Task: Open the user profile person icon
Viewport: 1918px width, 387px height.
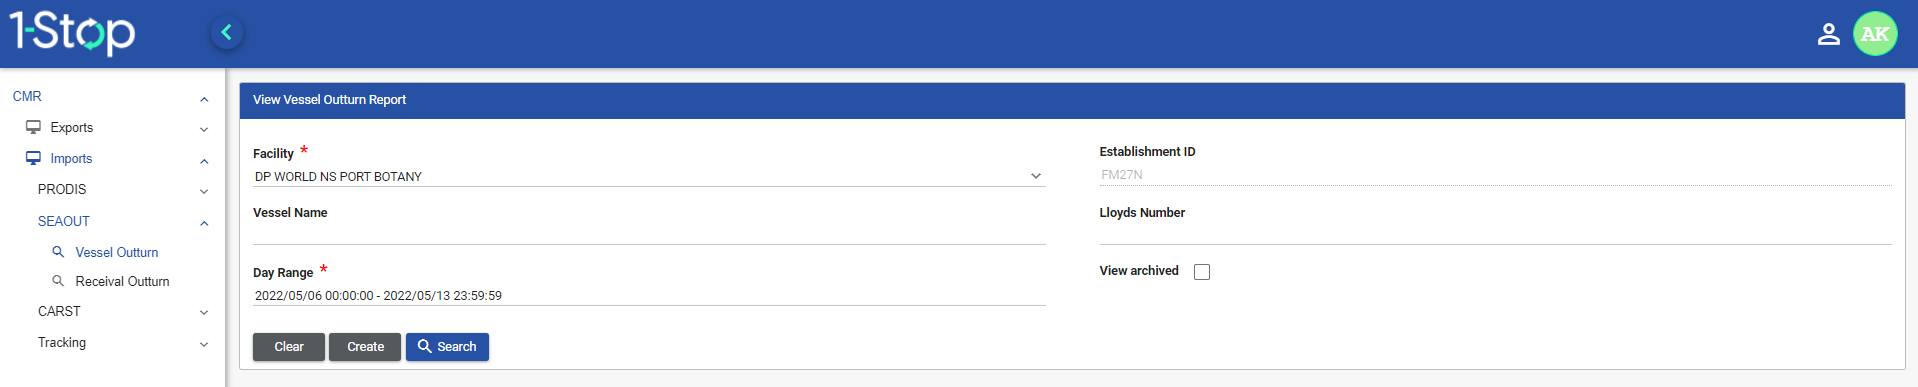Action: click(1828, 34)
